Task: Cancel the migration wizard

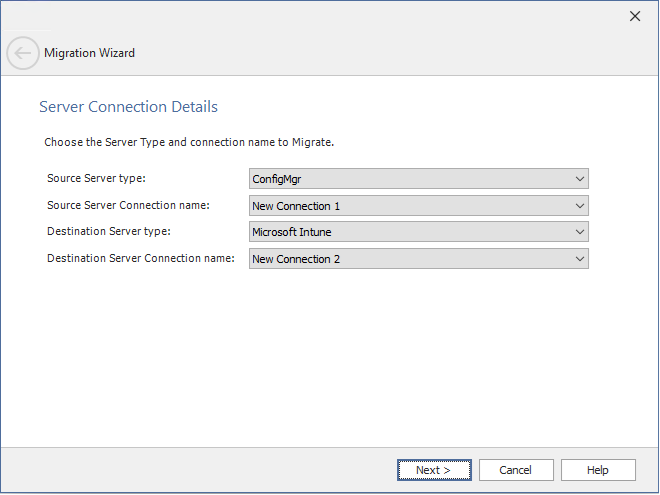Action: pyautogui.click(x=516, y=470)
